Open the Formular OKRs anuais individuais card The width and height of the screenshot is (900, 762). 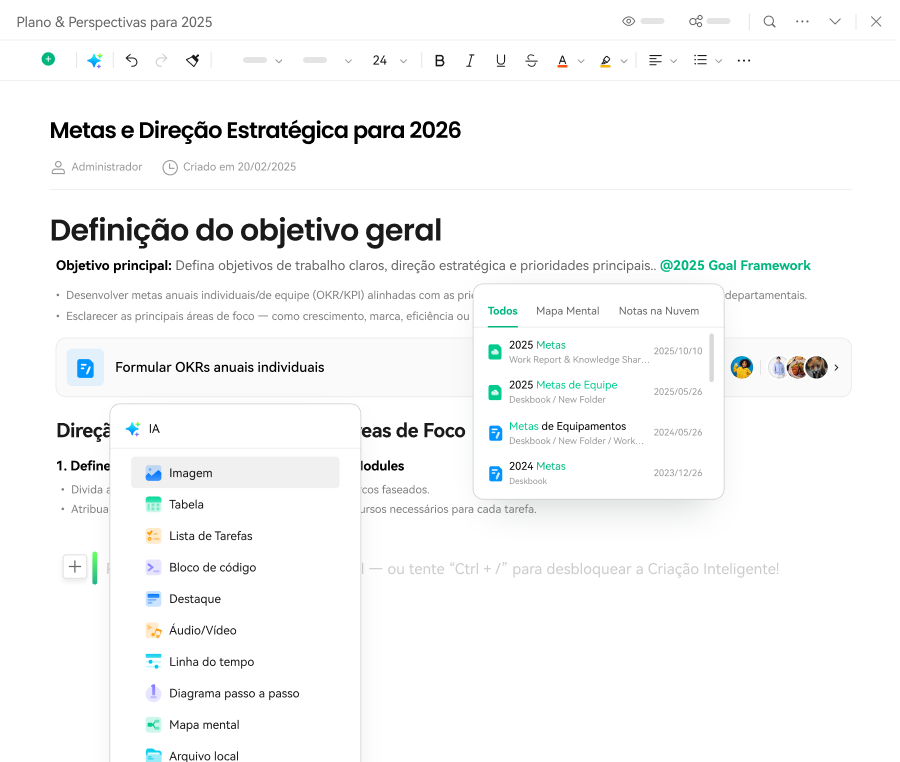point(220,367)
